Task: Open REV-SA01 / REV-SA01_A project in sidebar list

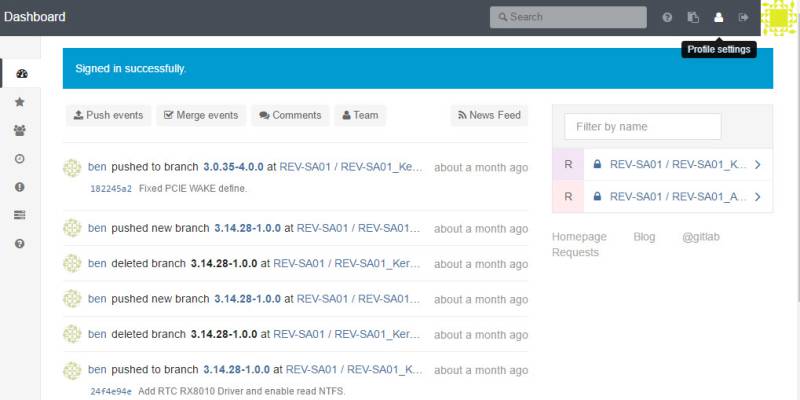Action: click(x=678, y=196)
